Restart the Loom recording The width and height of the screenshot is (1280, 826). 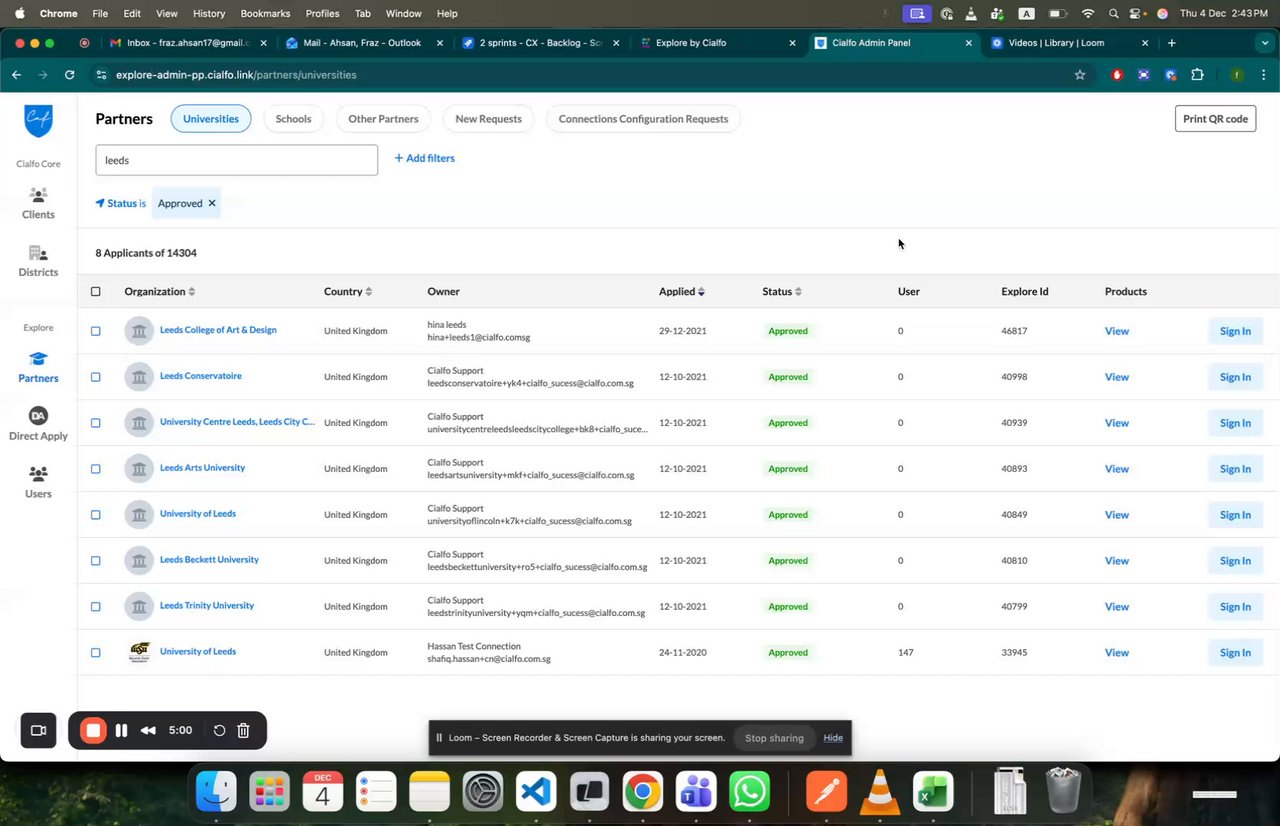(219, 730)
